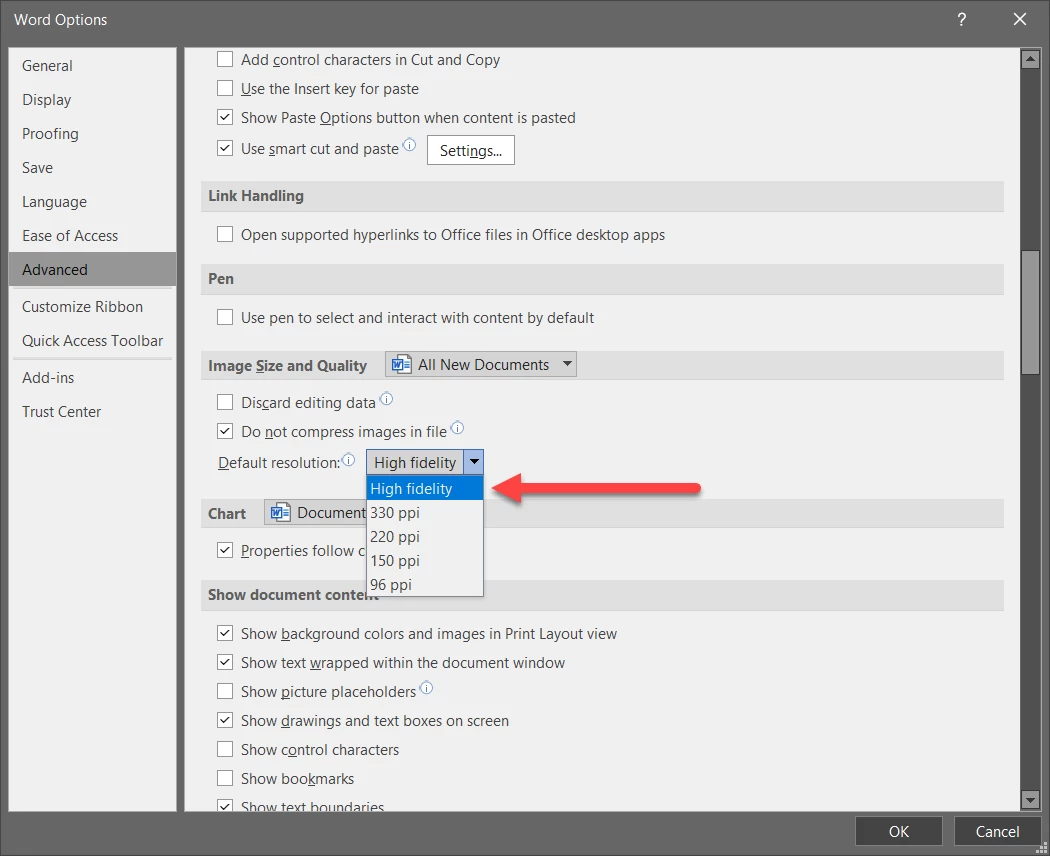The image size is (1050, 856).
Task: Click the Default resolution dropdown arrow
Action: point(473,462)
